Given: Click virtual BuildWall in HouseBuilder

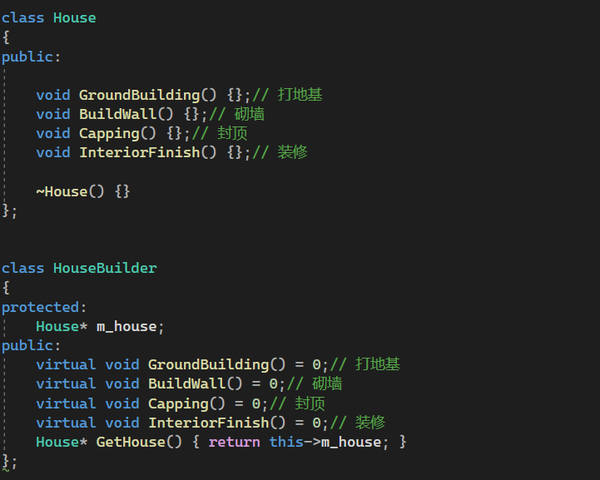Looking at the screenshot, I should click(187, 384).
